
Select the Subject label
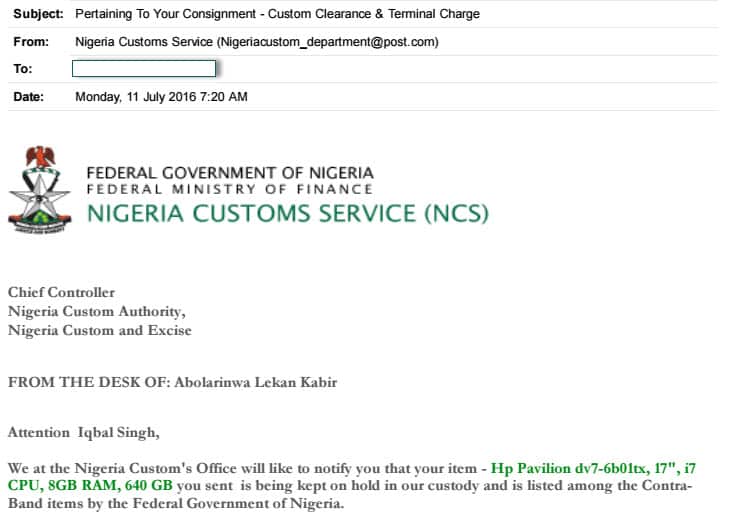(x=38, y=14)
